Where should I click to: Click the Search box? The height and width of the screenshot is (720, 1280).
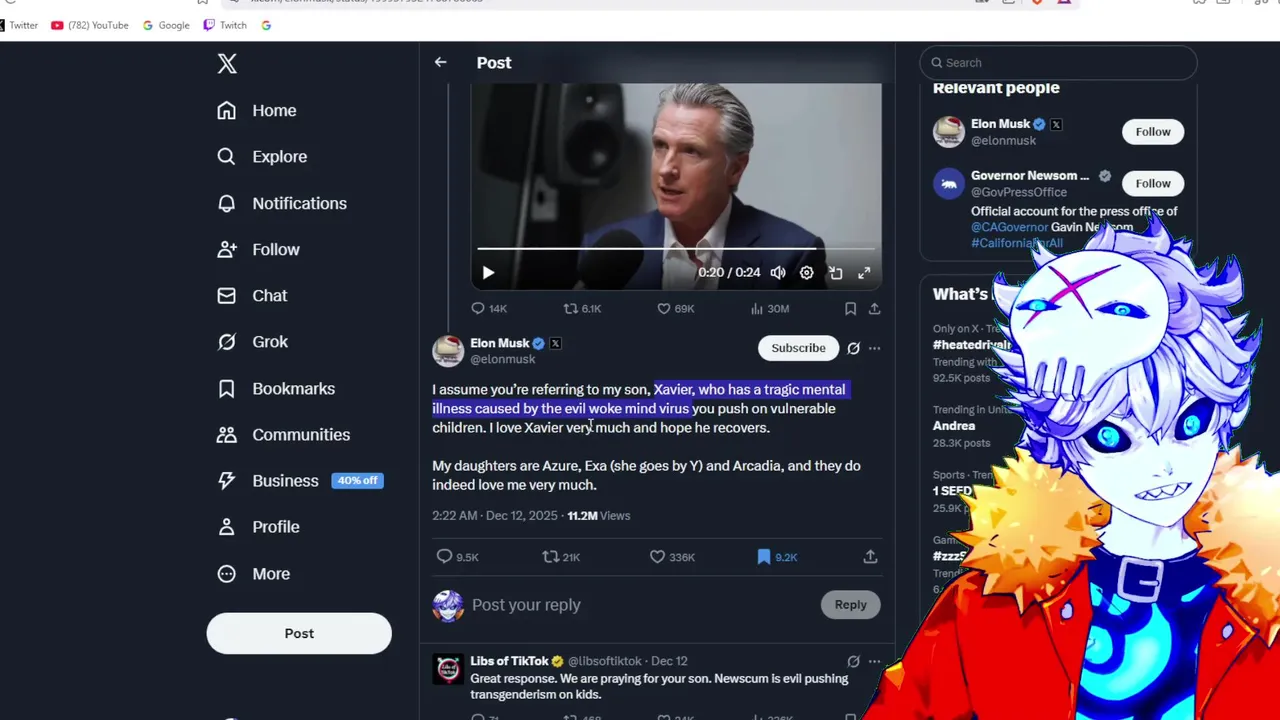click(x=1058, y=62)
